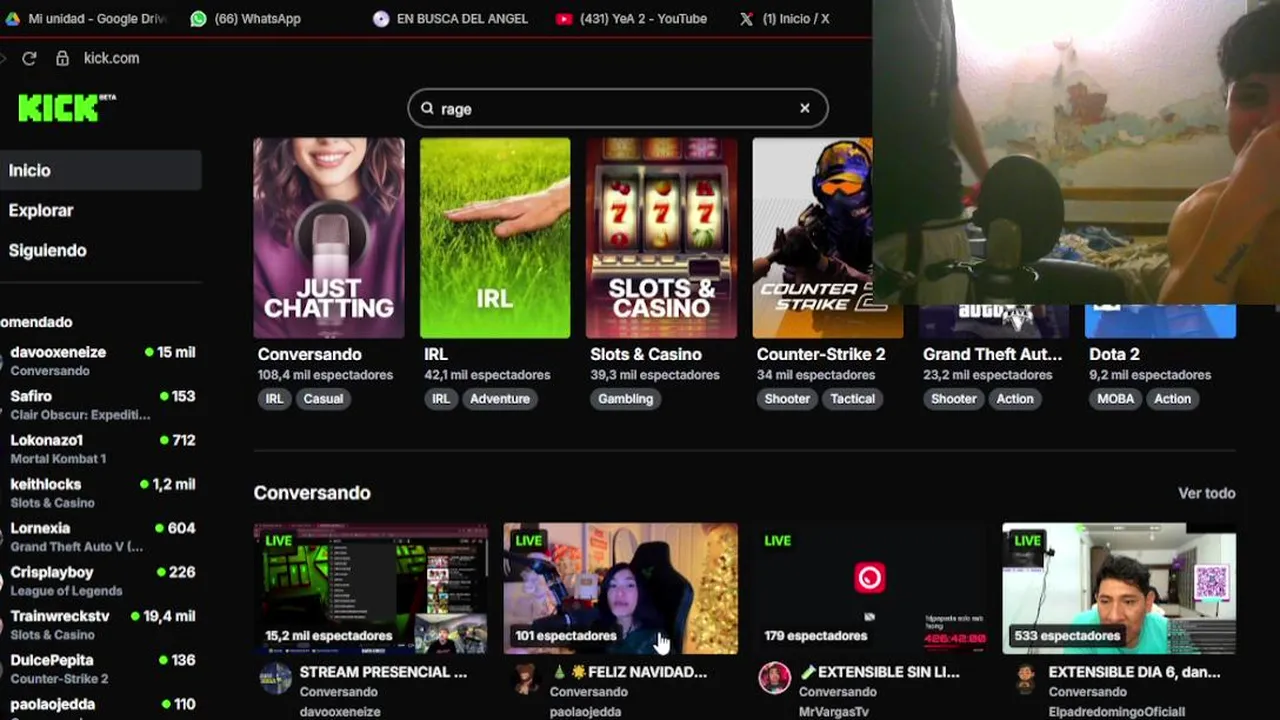The height and width of the screenshot is (720, 1280).
Task: Open stream thumbnail with 179 espectadores
Action: [870, 588]
